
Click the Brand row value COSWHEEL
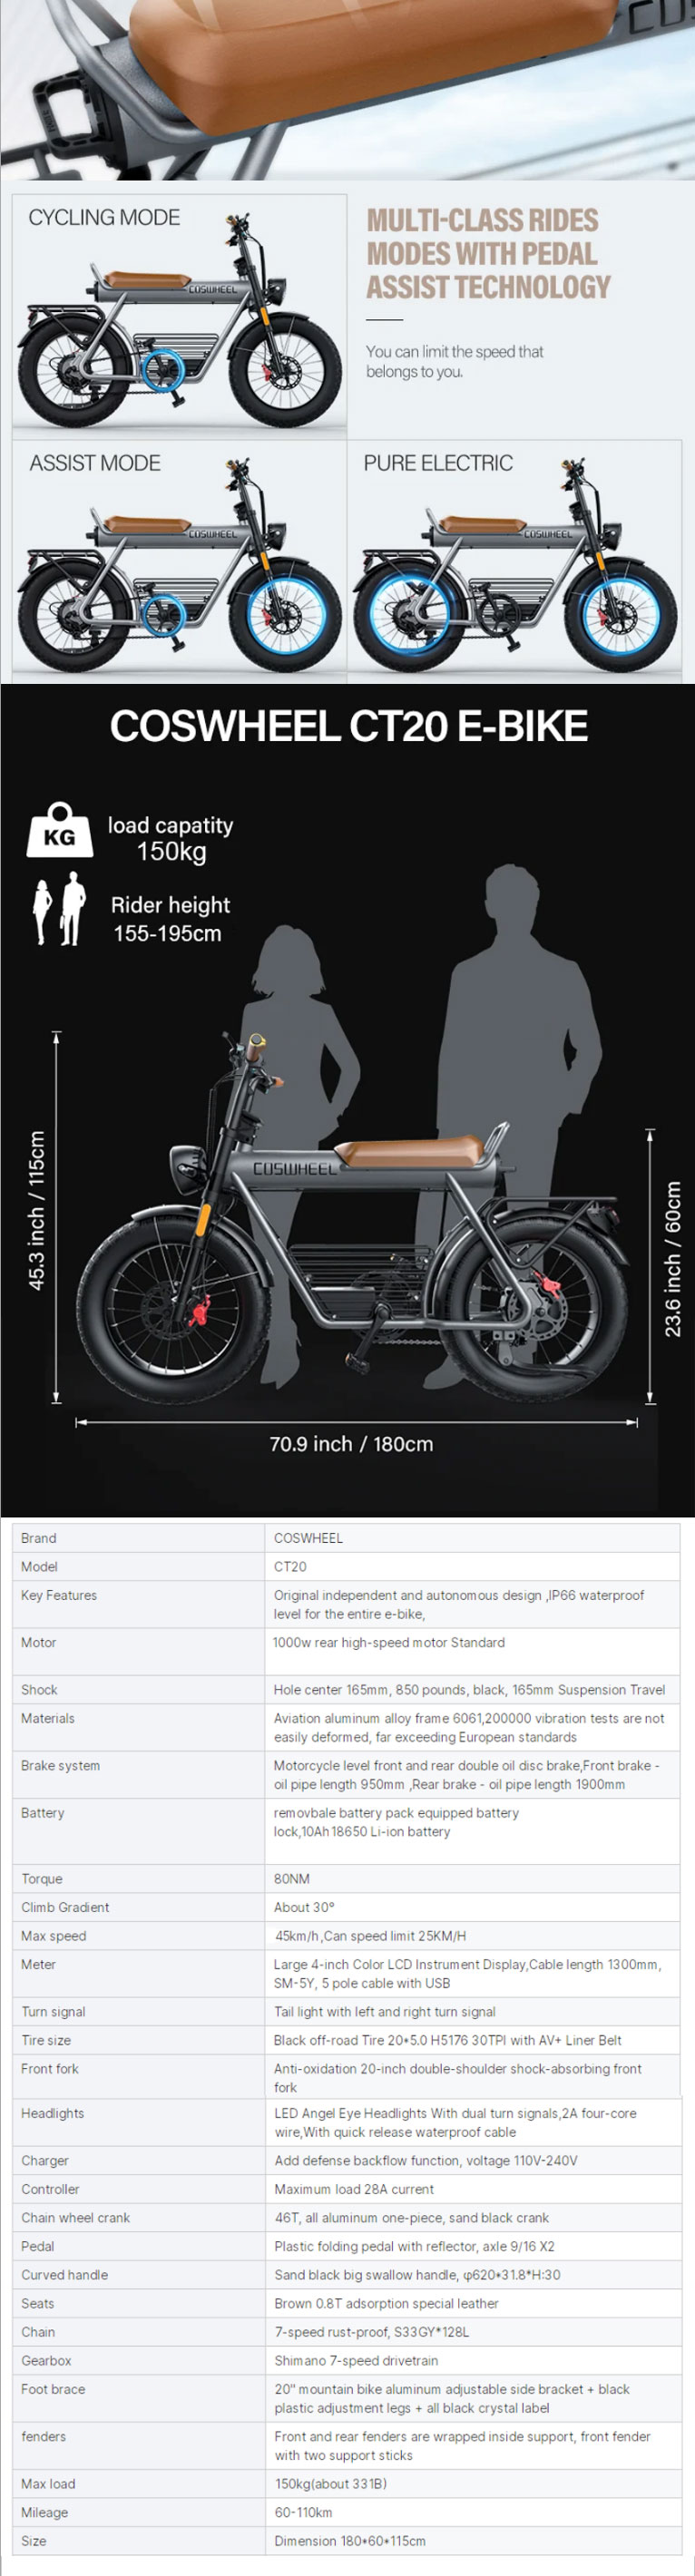tap(308, 1538)
